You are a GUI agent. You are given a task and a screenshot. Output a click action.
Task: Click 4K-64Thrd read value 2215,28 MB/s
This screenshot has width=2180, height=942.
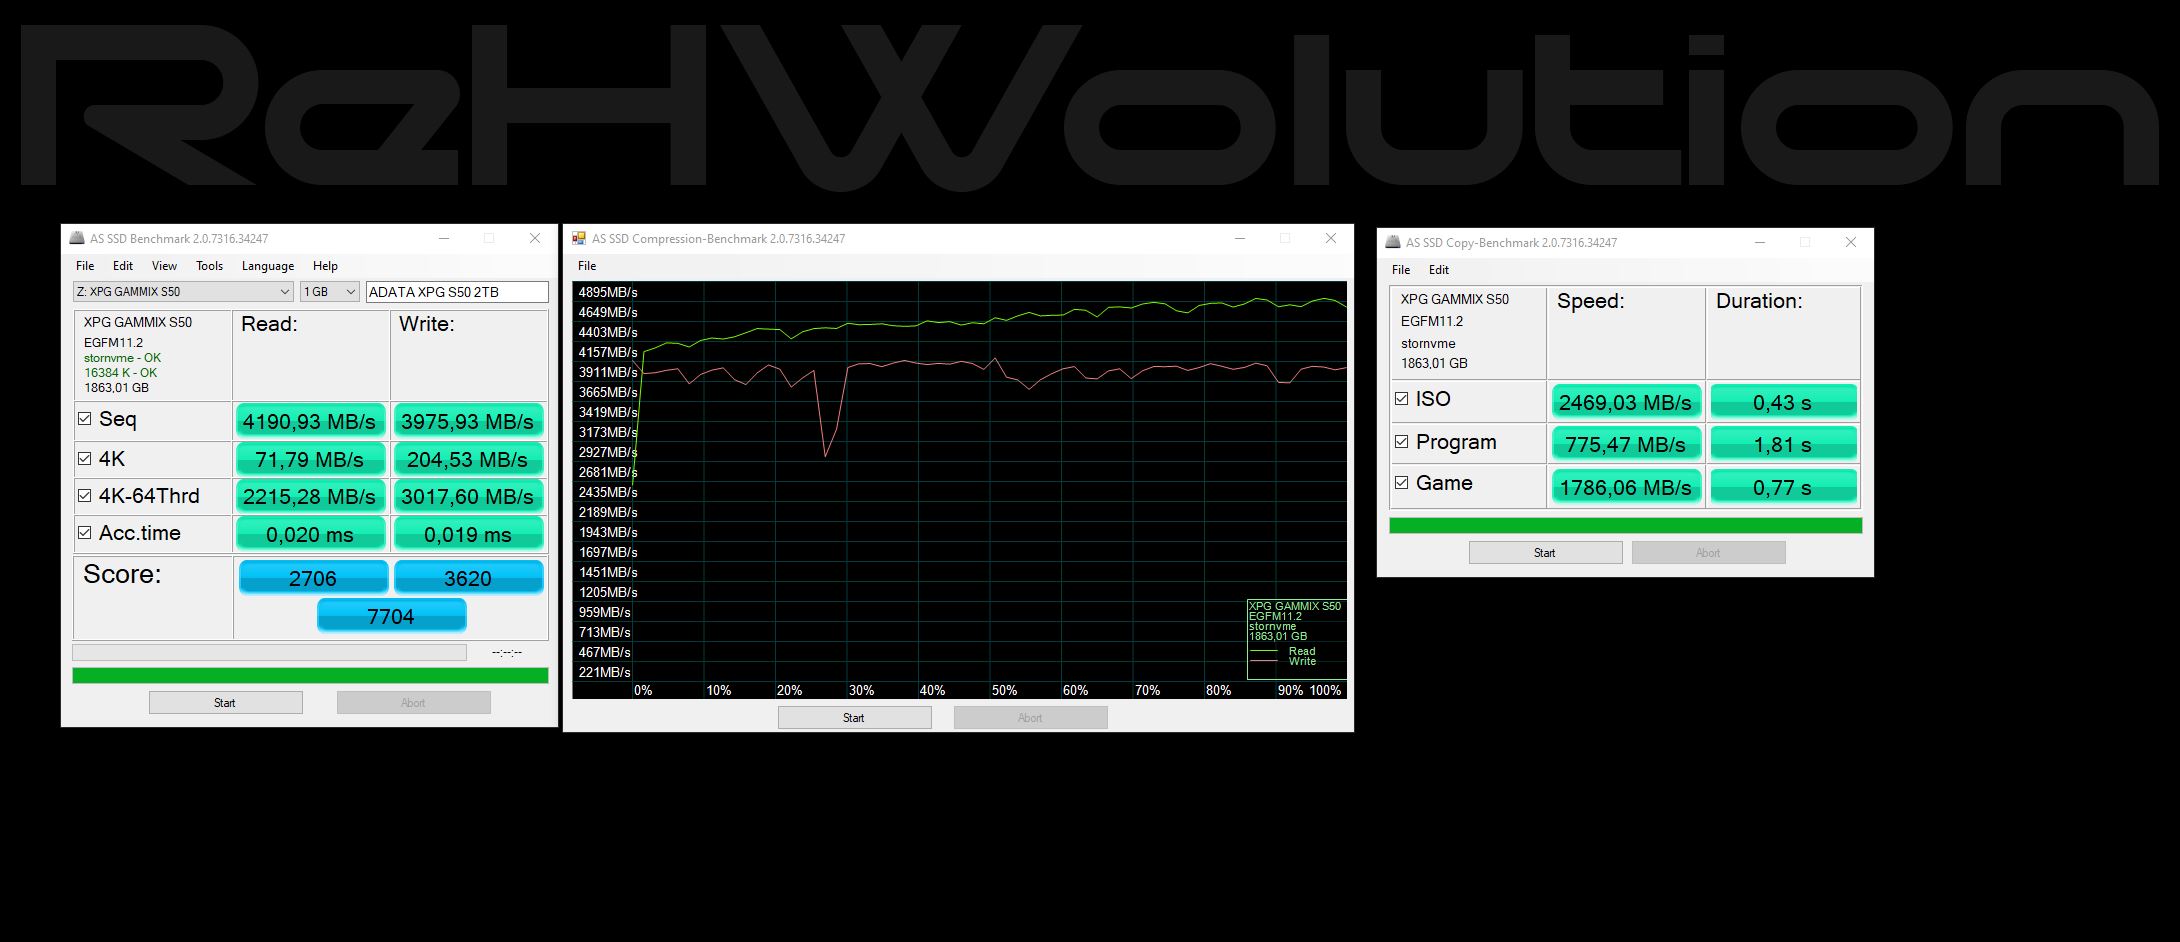[x=310, y=496]
